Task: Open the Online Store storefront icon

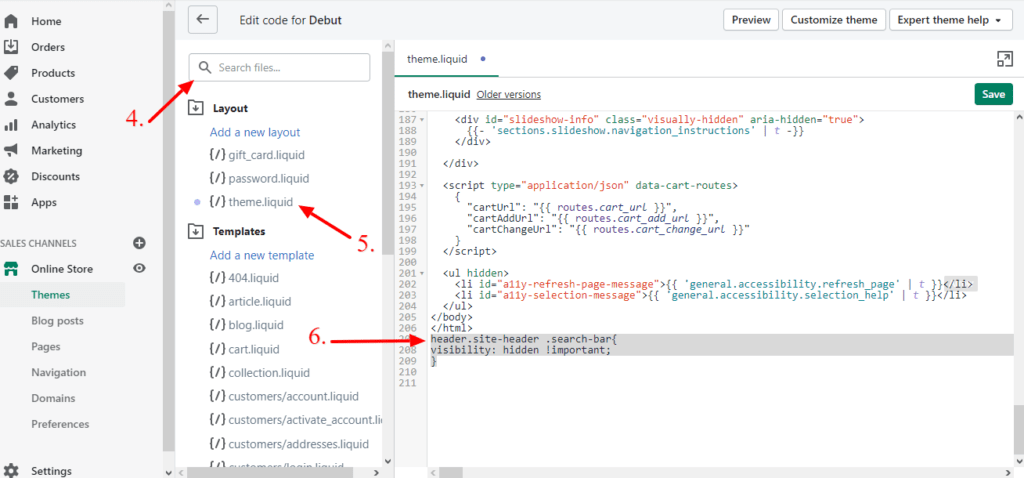Action: (x=10, y=268)
